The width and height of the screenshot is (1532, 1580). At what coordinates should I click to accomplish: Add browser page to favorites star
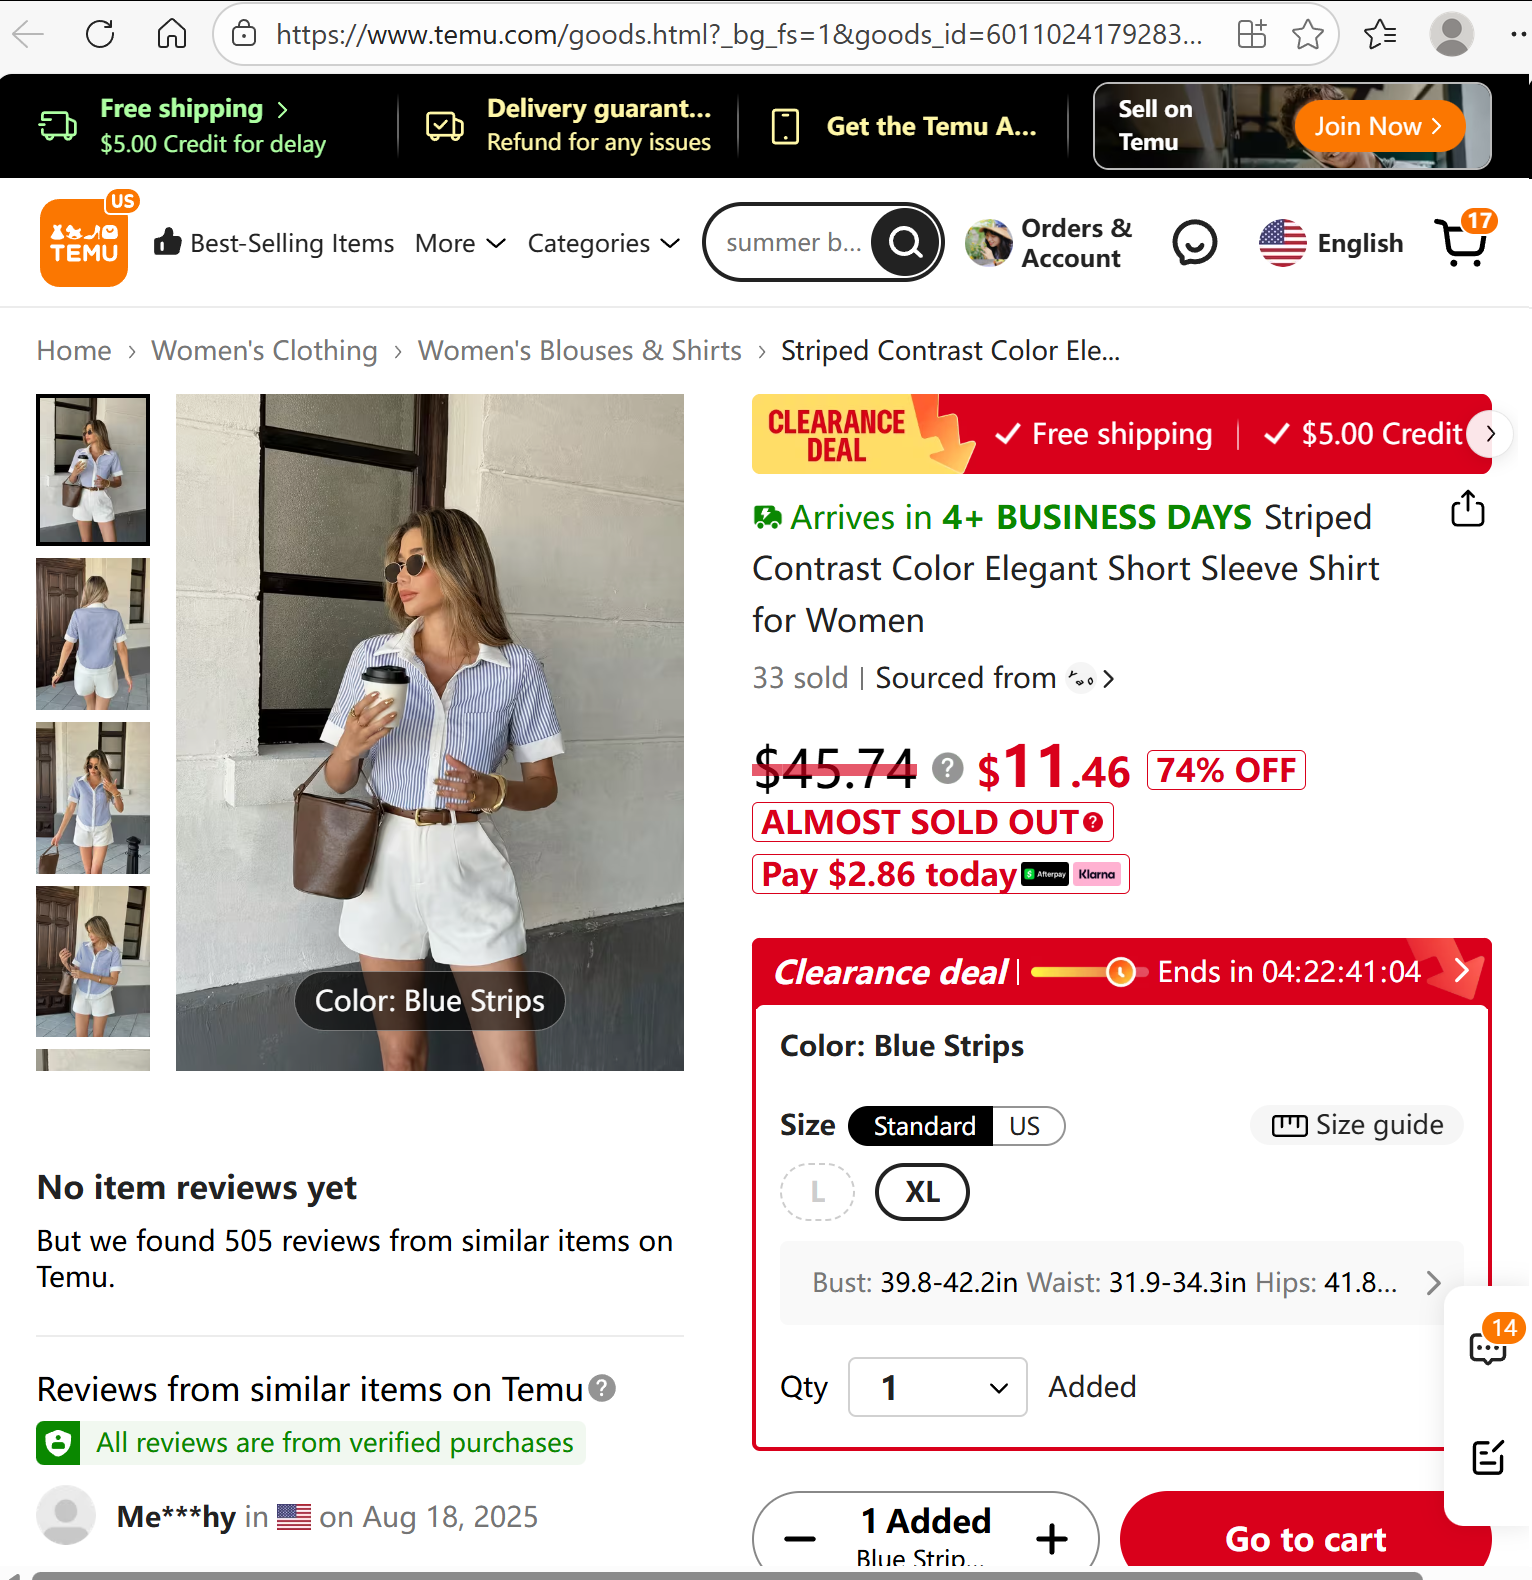(1307, 35)
